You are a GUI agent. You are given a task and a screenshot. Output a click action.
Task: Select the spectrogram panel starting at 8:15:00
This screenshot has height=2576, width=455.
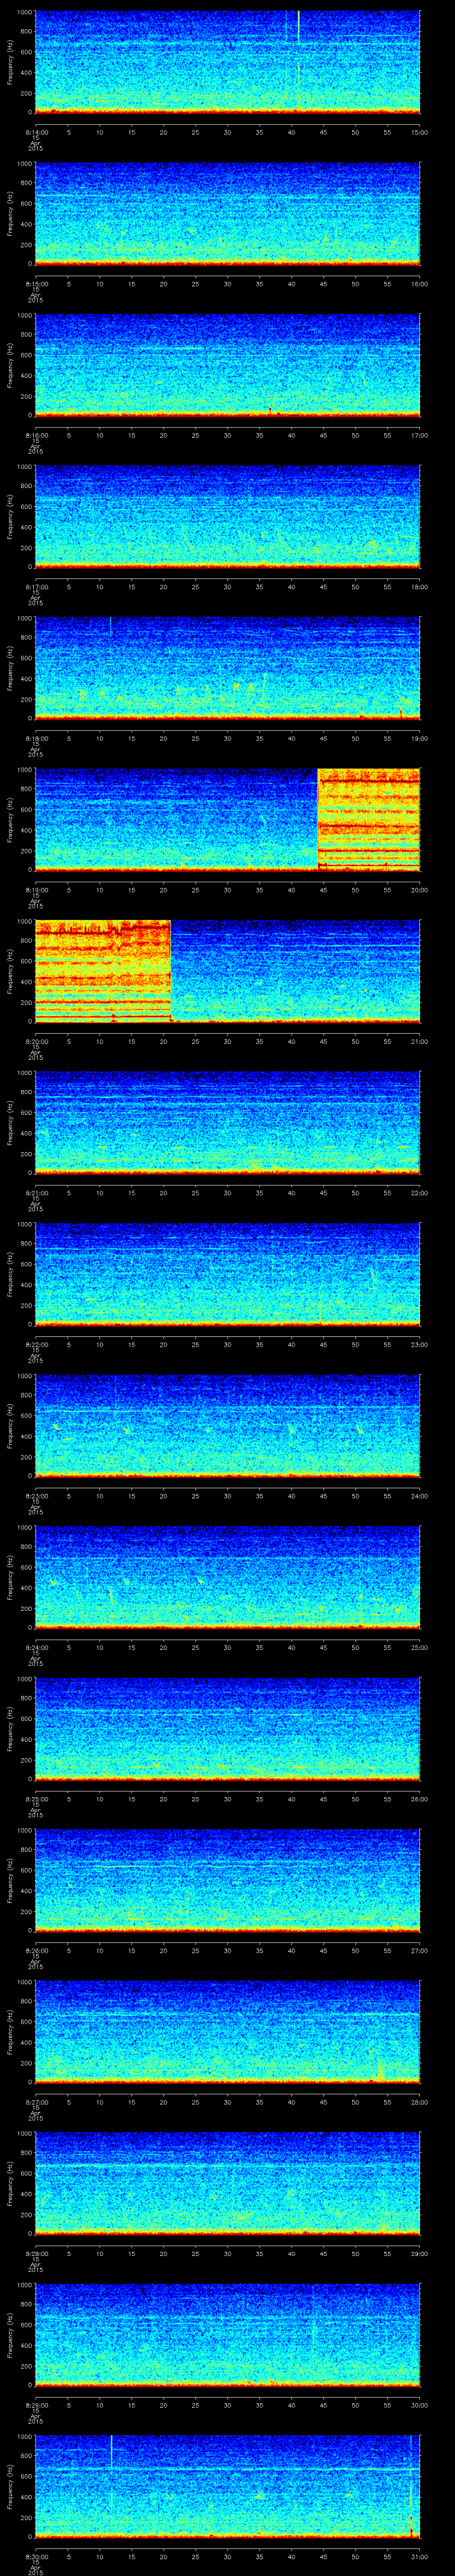[x=227, y=213]
